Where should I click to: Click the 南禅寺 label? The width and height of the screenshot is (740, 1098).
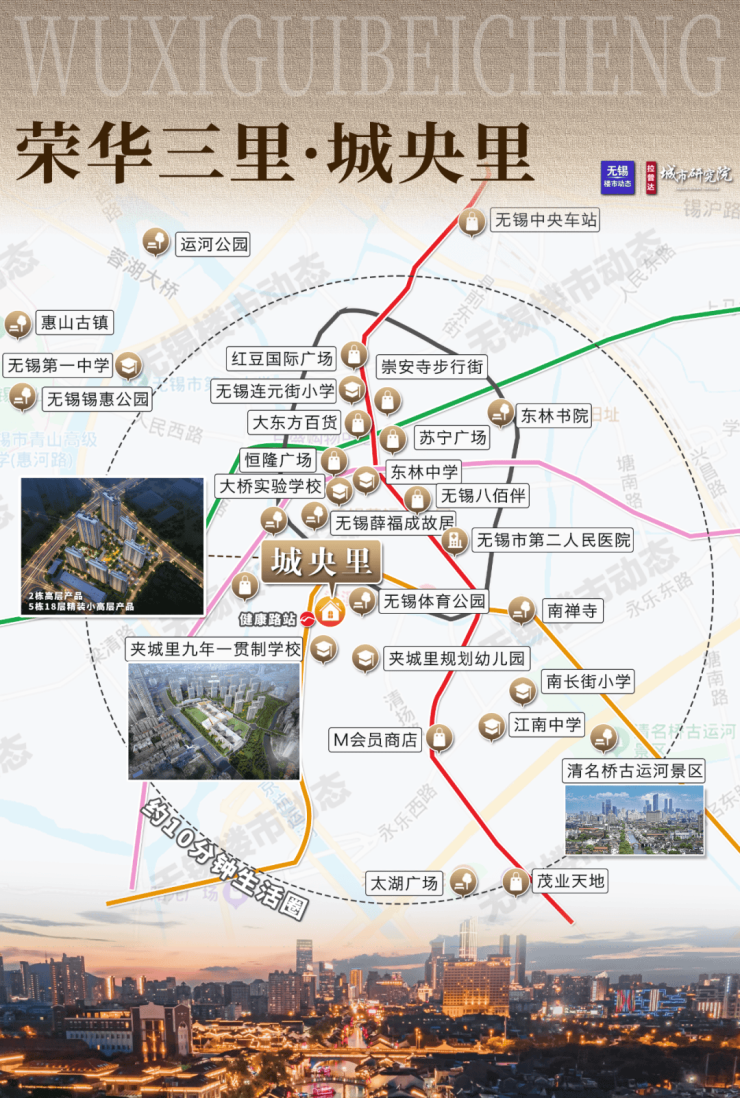click(x=573, y=611)
